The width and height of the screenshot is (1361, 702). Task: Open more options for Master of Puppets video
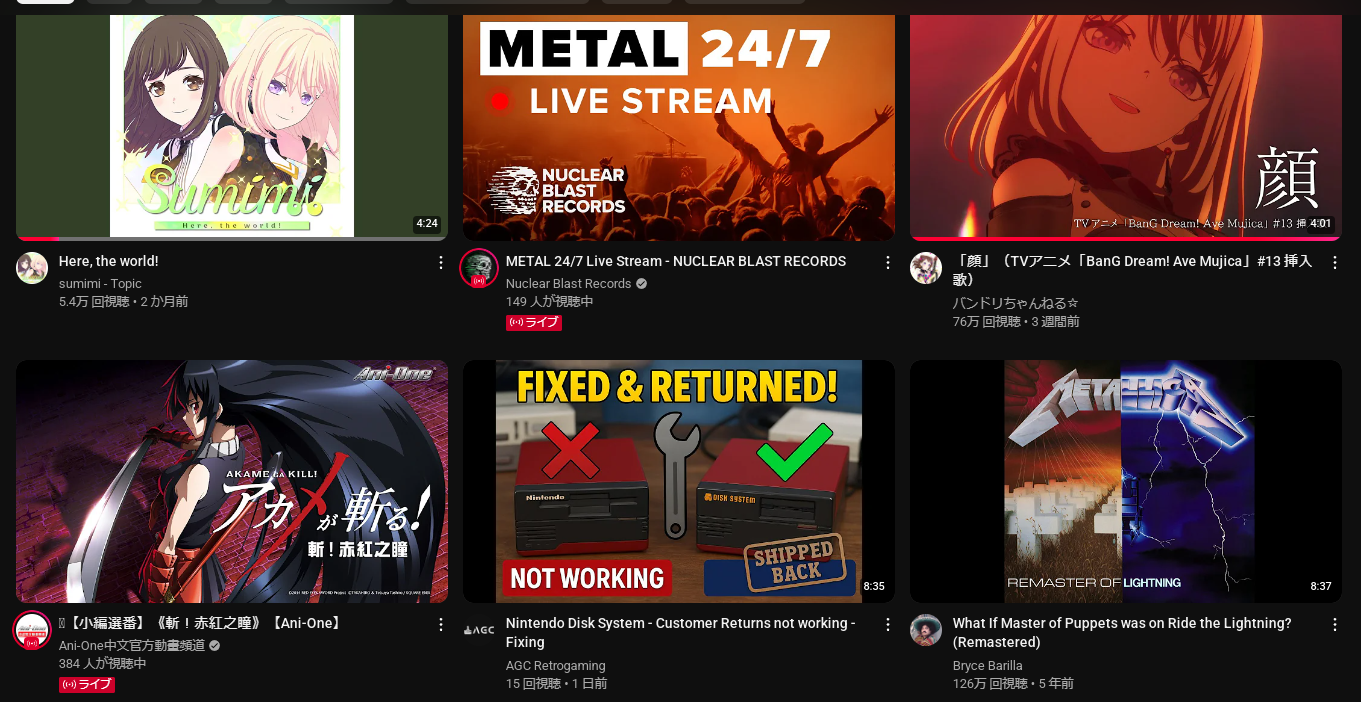pos(1335,624)
